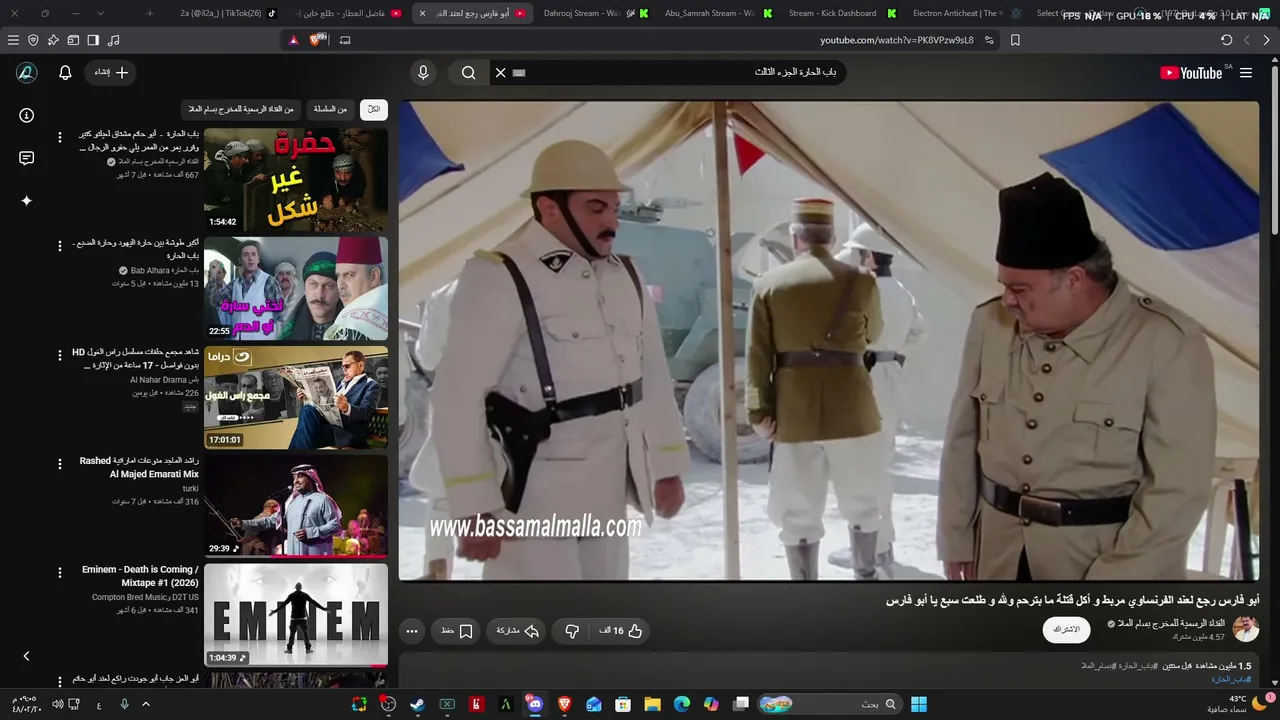
Task: Open a new browser tab
Action: [x=150, y=13]
